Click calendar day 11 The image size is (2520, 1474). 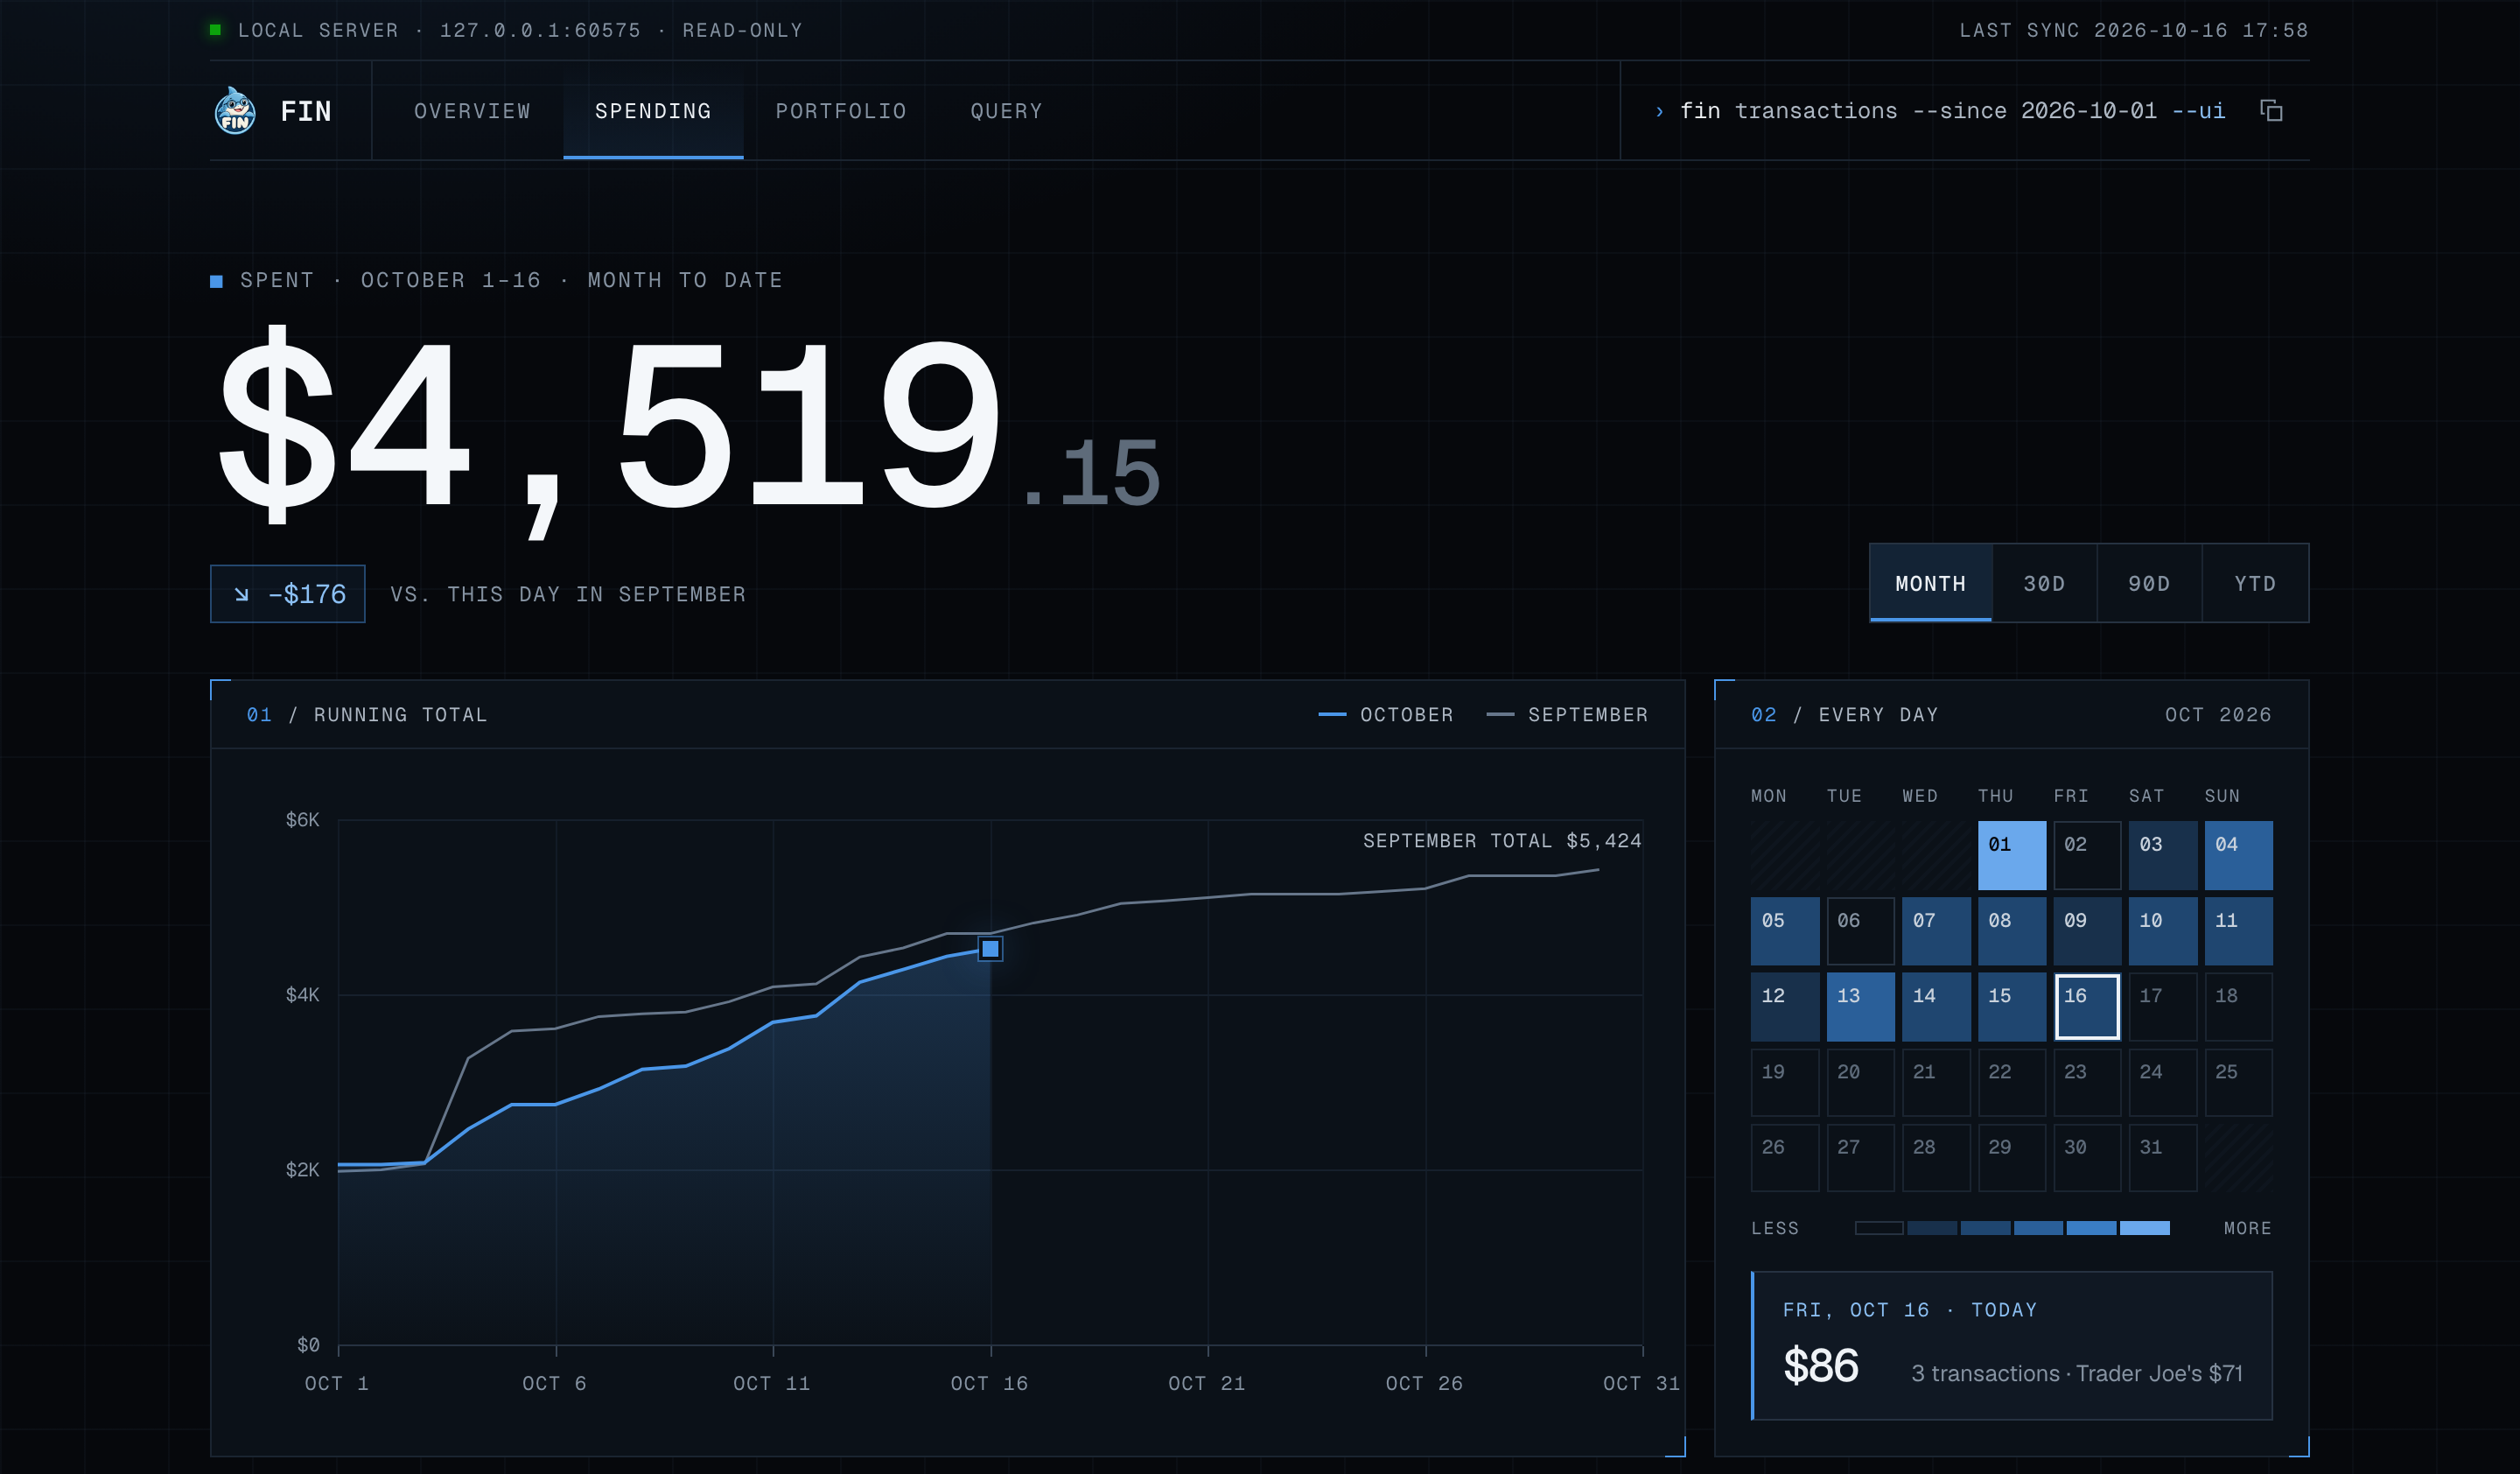2238,931
